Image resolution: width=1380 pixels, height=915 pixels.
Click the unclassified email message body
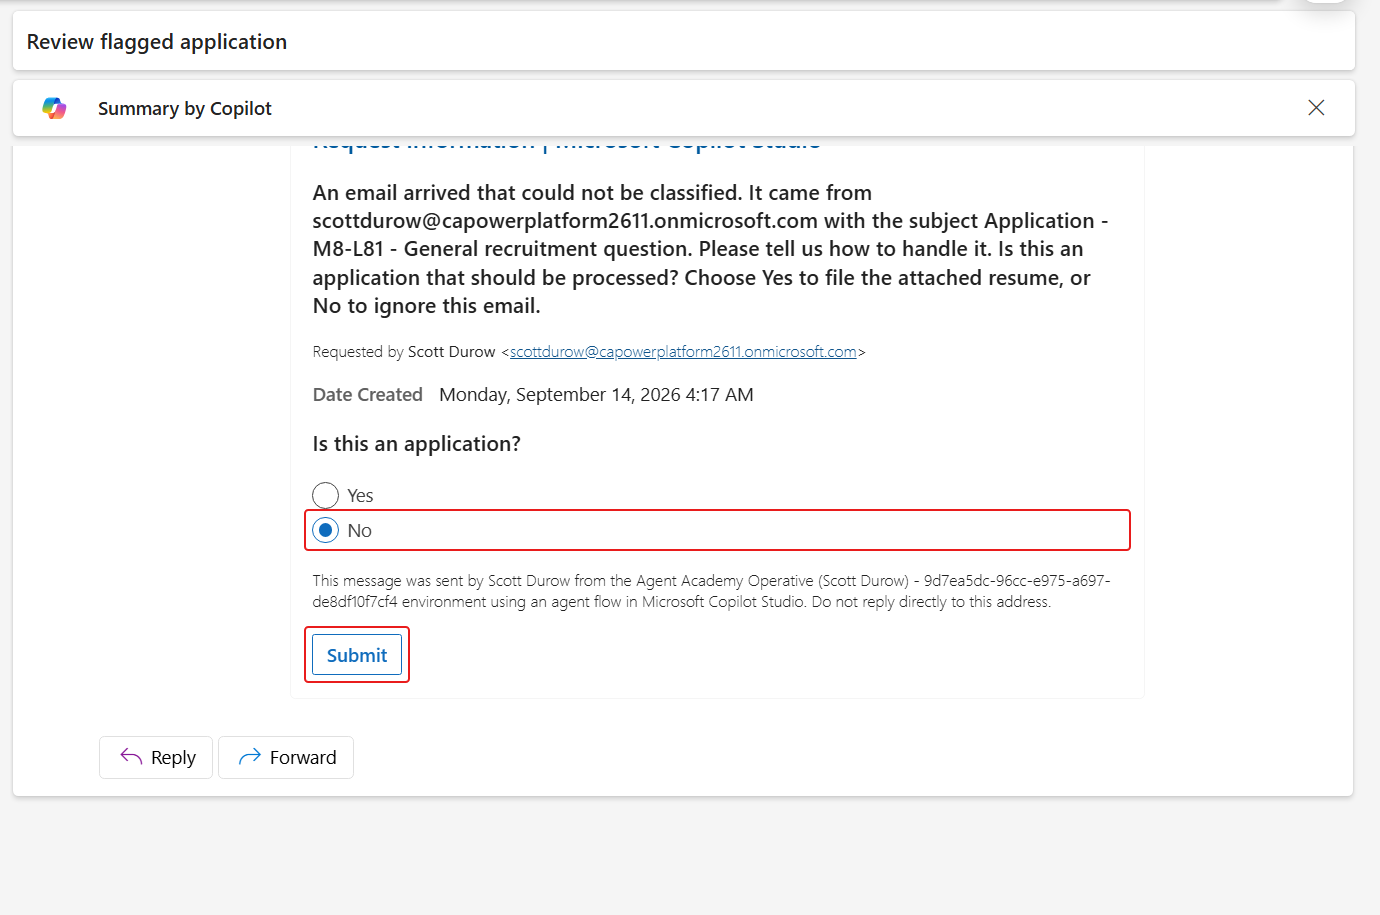click(x=711, y=249)
